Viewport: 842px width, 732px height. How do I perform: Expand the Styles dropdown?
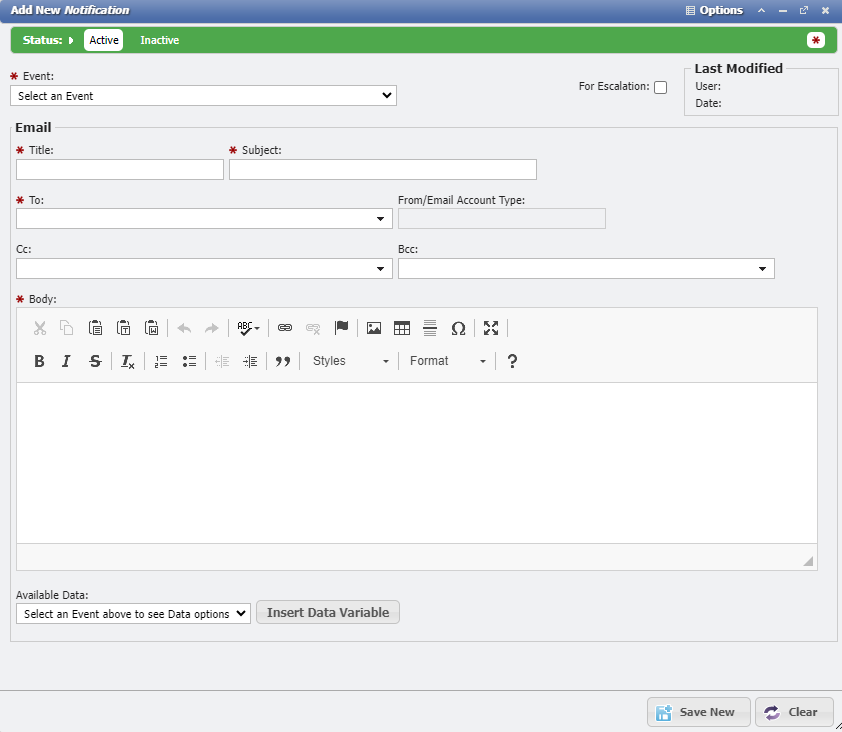pos(350,361)
